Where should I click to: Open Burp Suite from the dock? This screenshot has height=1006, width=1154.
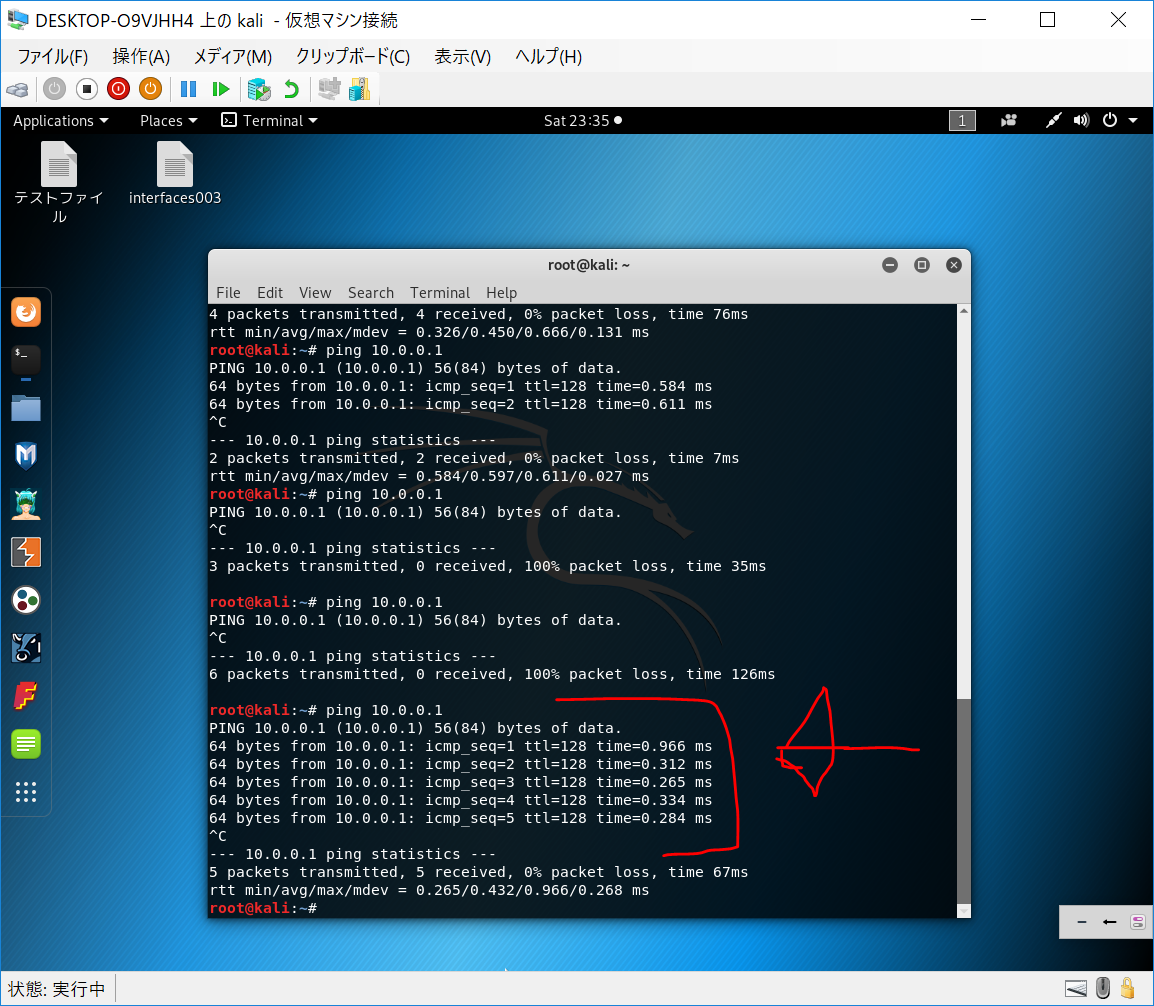point(26,552)
